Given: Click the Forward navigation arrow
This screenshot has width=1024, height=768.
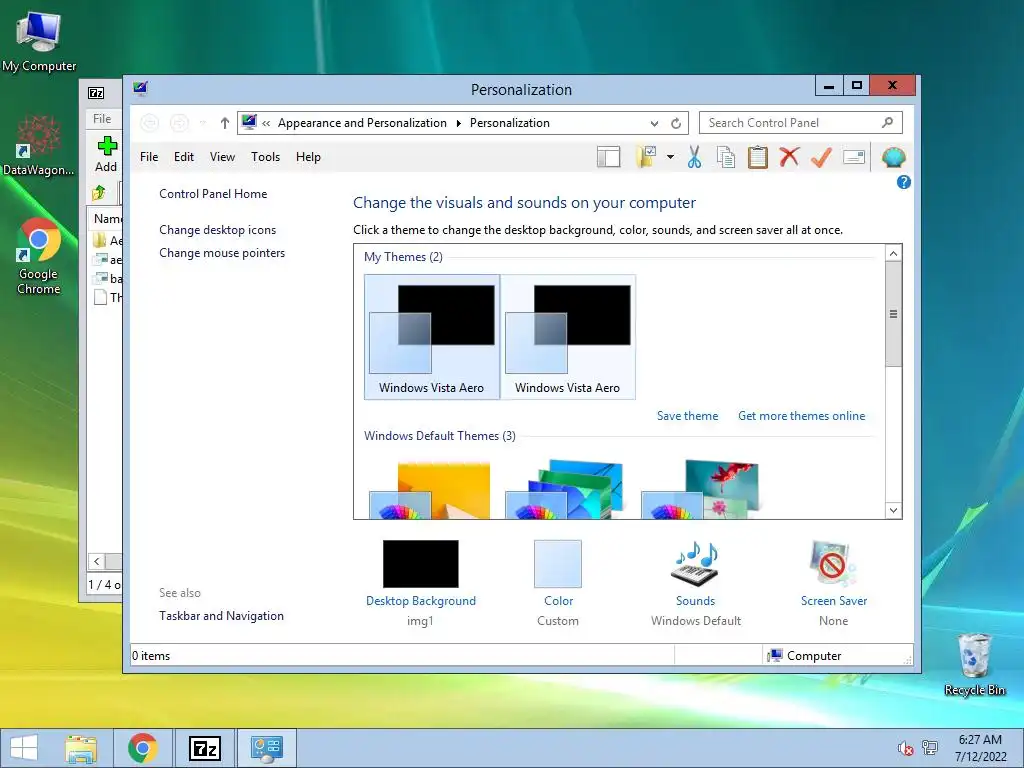Looking at the screenshot, I should (179, 123).
